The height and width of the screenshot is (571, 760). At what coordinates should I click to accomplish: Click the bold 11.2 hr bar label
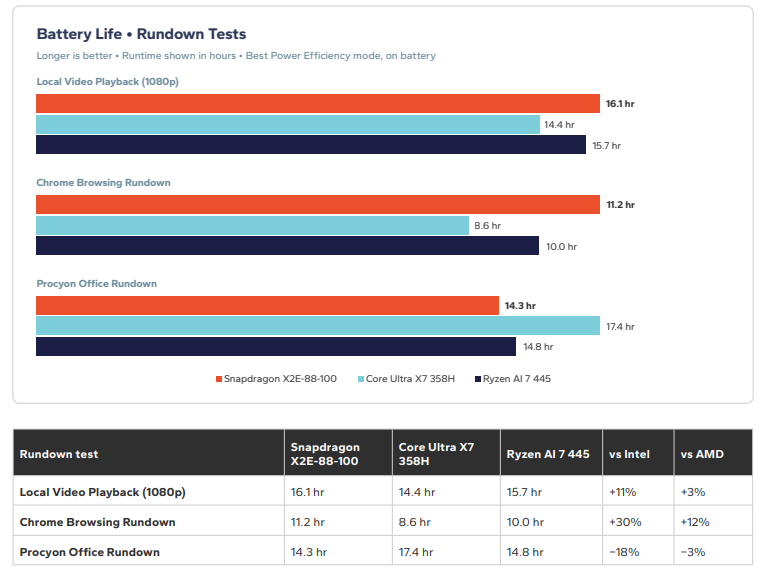click(620, 205)
